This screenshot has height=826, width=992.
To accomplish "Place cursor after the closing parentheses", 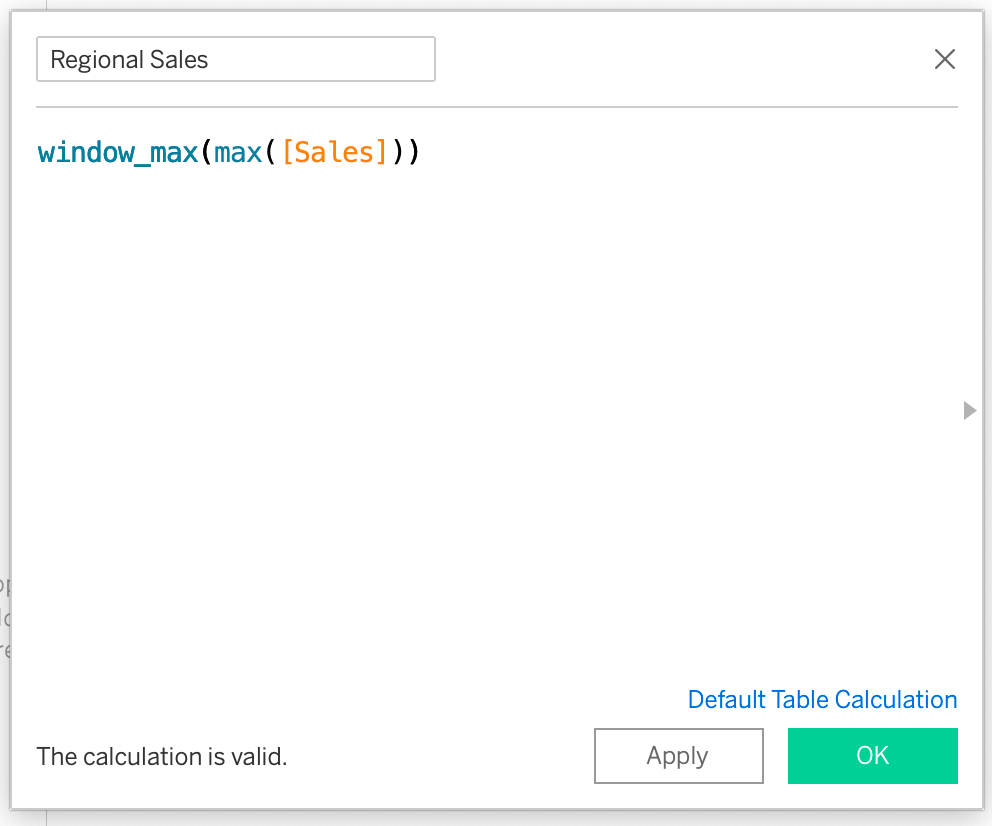I will [x=421, y=153].
